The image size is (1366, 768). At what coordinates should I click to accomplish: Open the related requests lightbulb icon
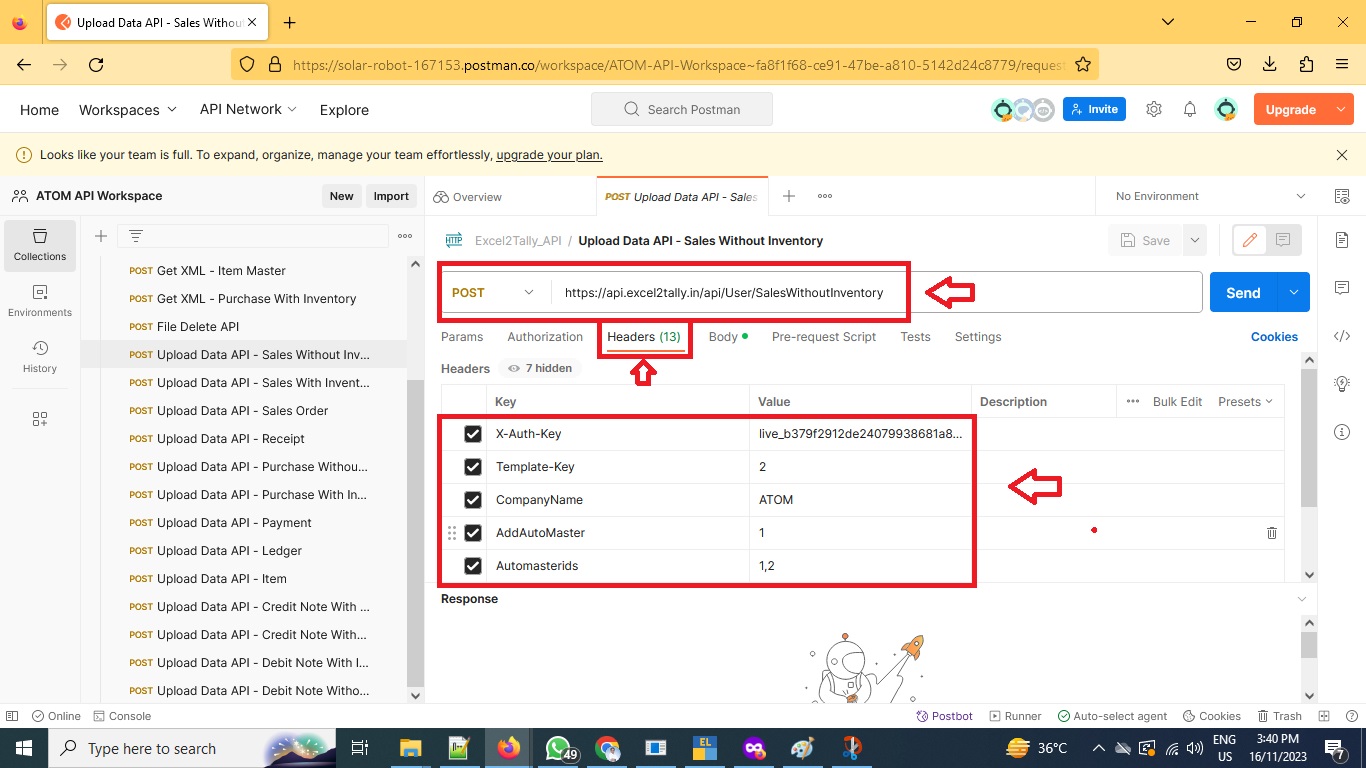1342,384
